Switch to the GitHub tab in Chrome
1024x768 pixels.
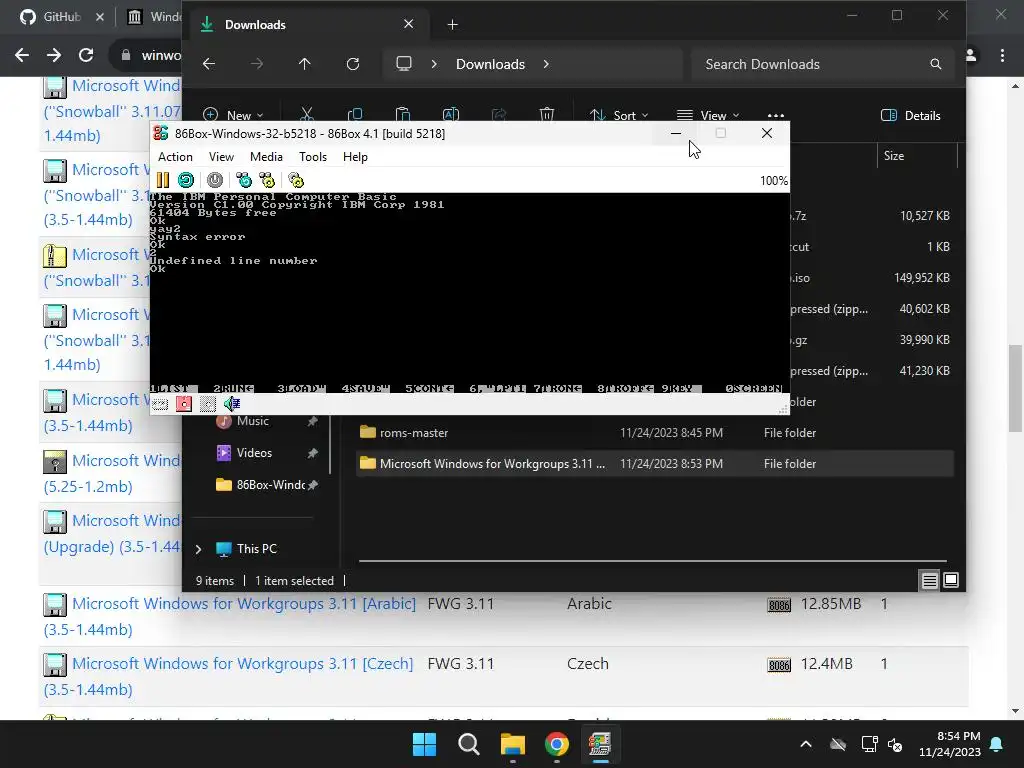tap(61, 17)
